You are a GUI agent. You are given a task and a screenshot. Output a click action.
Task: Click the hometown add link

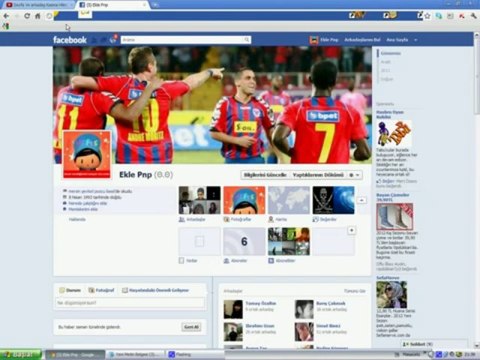click(x=83, y=209)
